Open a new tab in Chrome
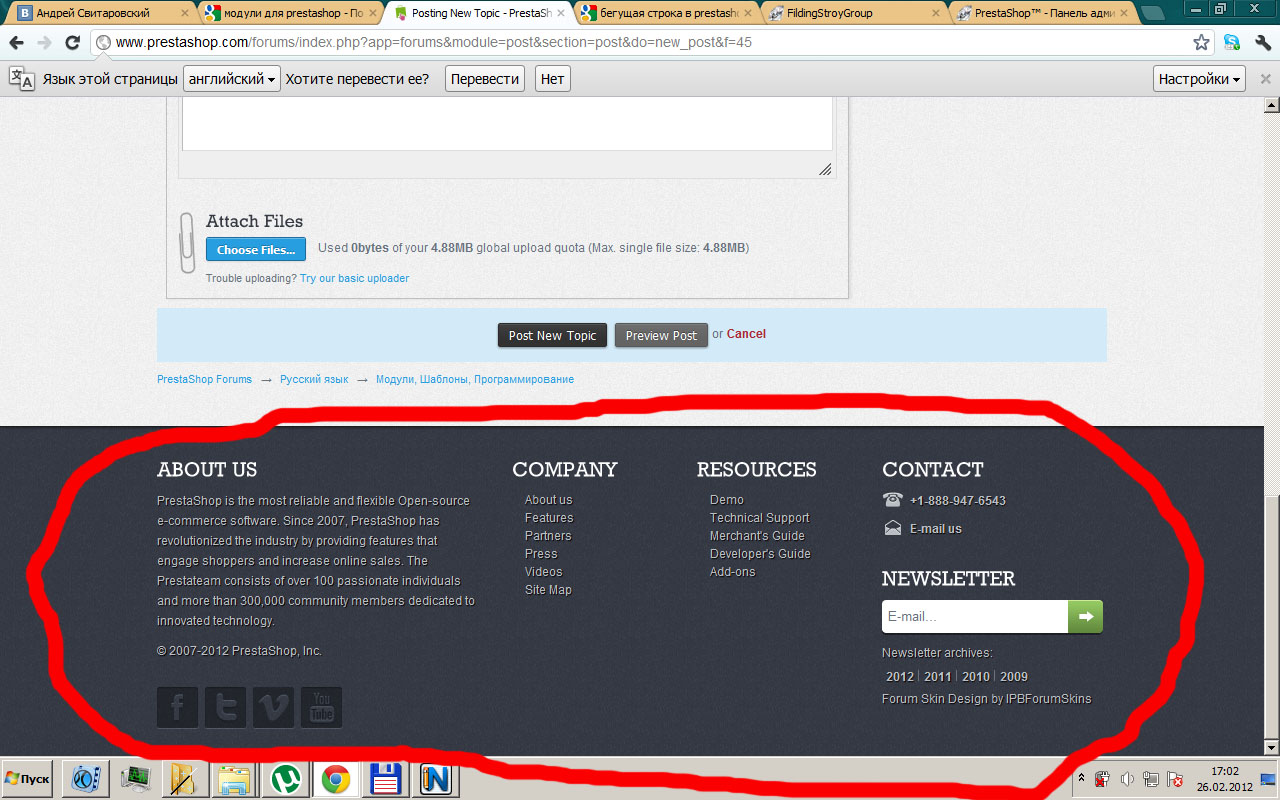 point(1152,13)
